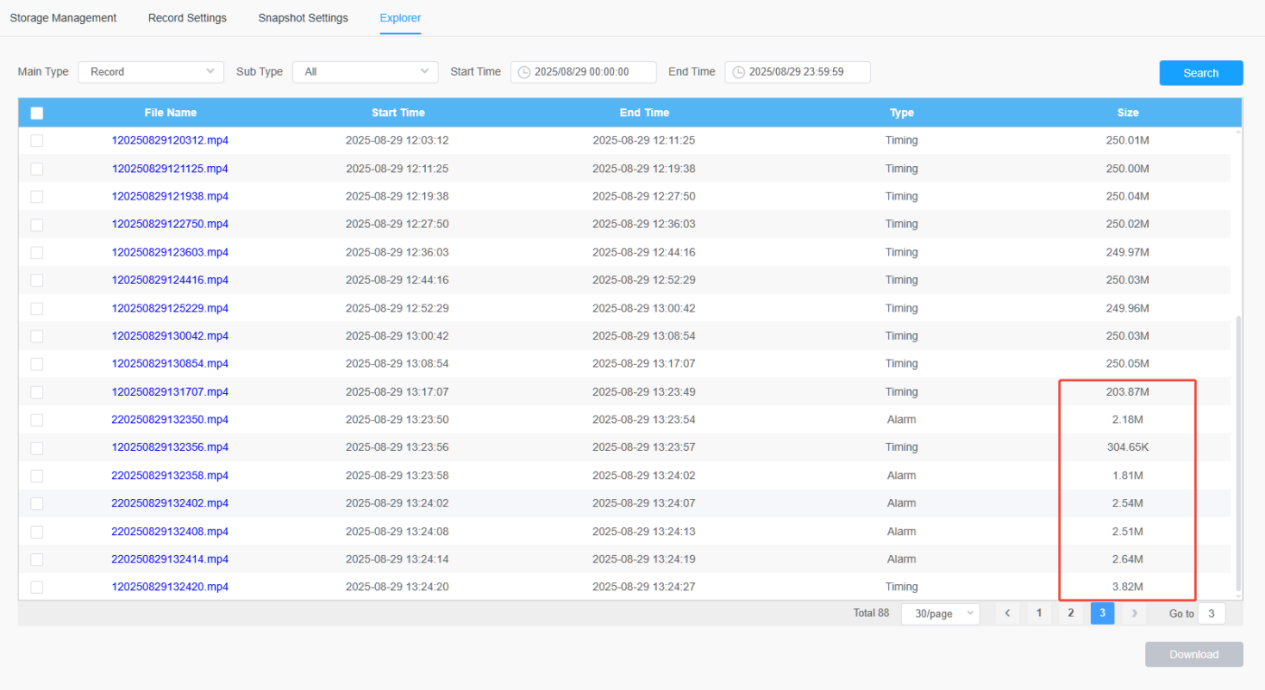Mark the checkbox for 120250829132420.mp4
1265x690 pixels.
[x=37, y=587]
